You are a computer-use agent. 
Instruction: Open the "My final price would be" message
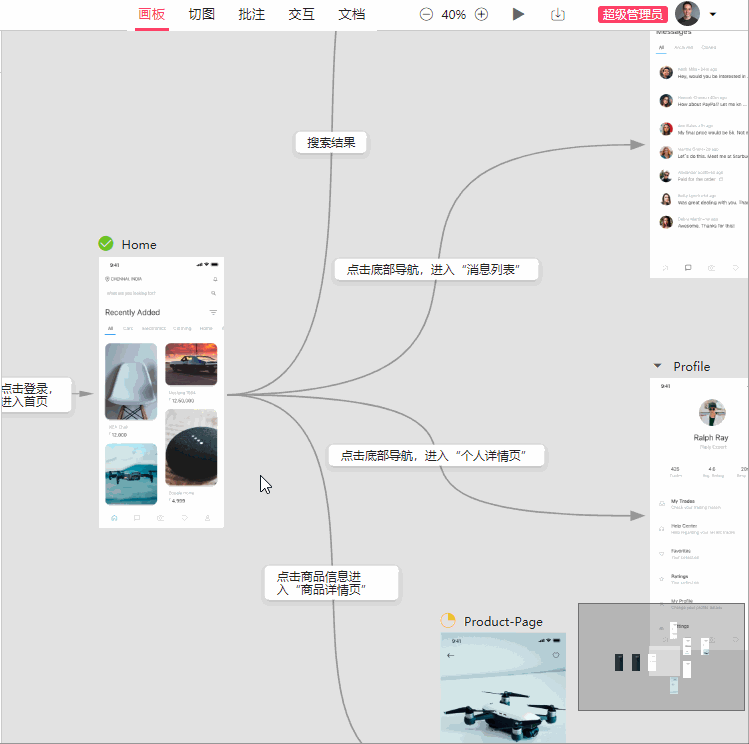pos(701,129)
